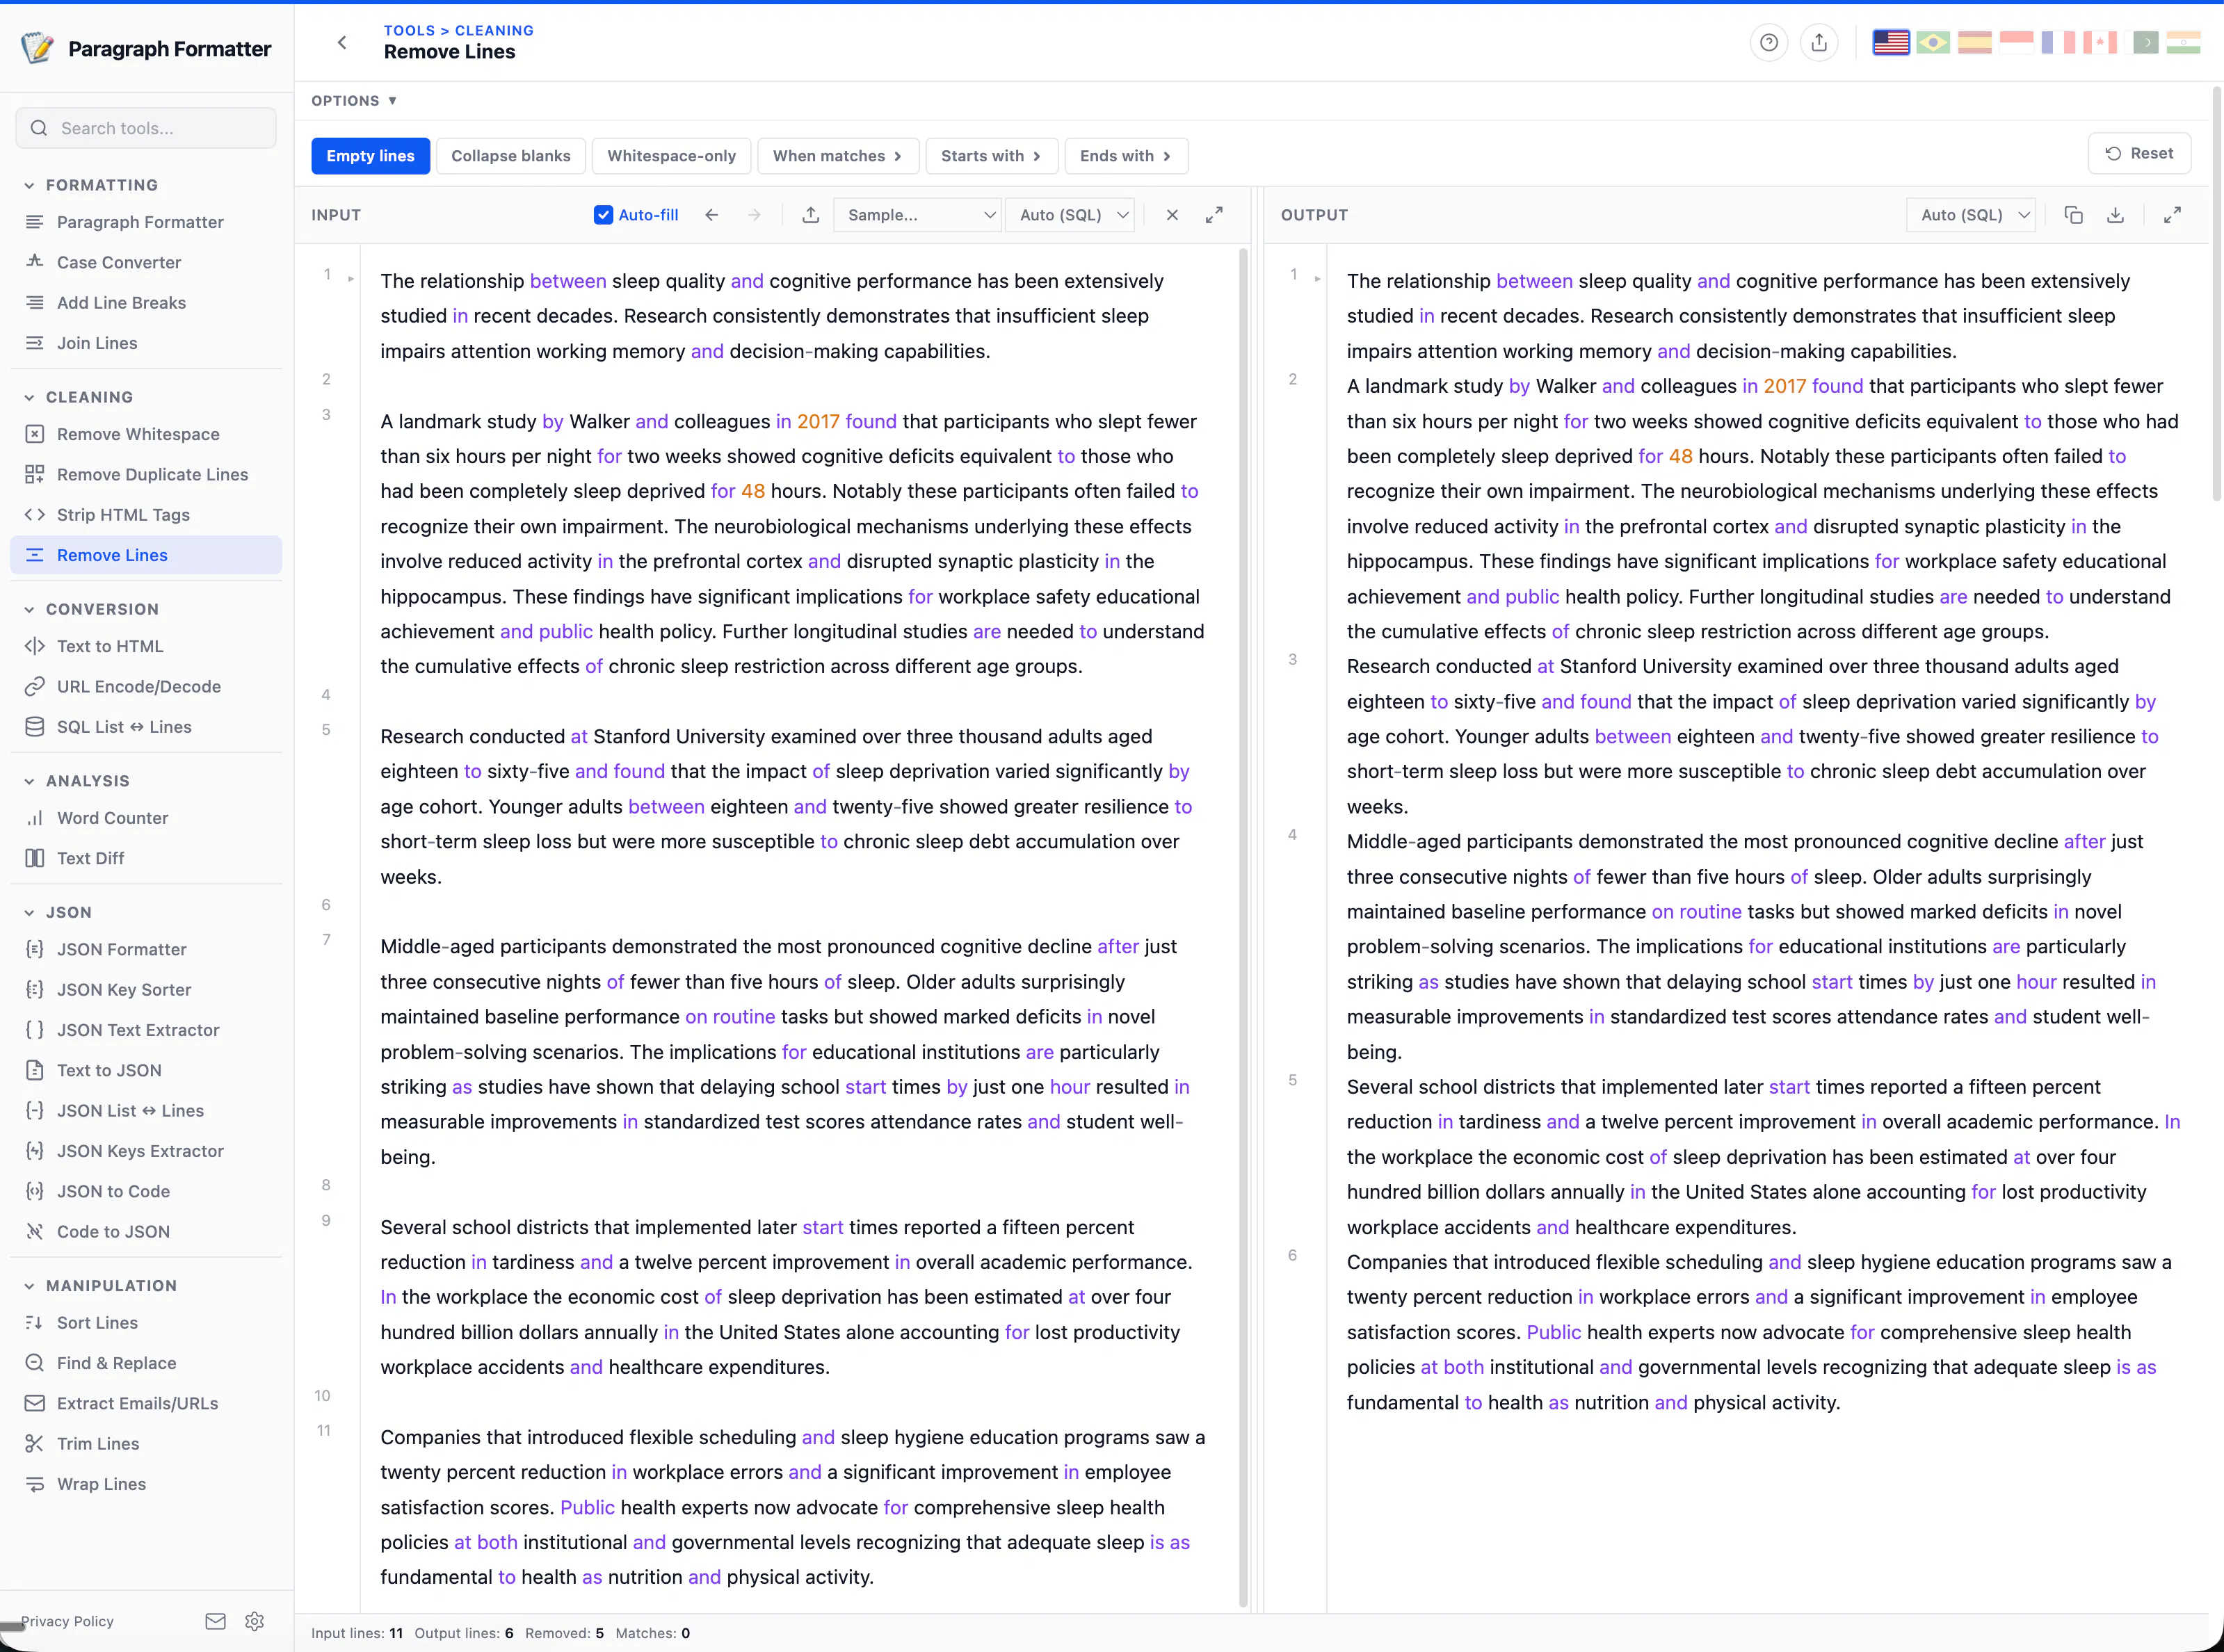This screenshot has width=2224, height=1652.
Task: Upload a file to the input panel
Action: pos(811,215)
